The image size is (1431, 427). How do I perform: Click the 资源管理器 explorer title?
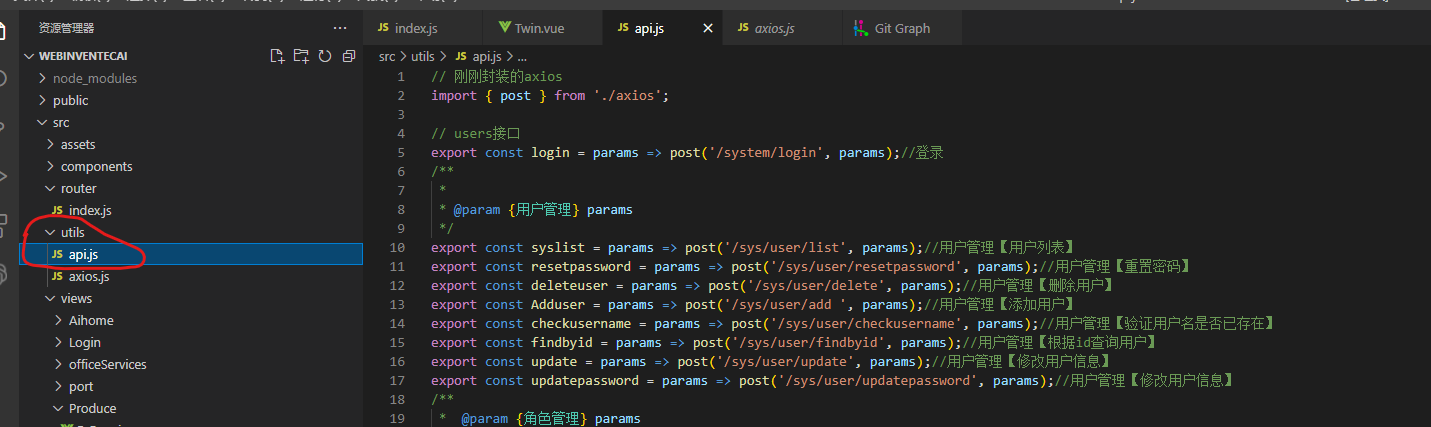66,28
